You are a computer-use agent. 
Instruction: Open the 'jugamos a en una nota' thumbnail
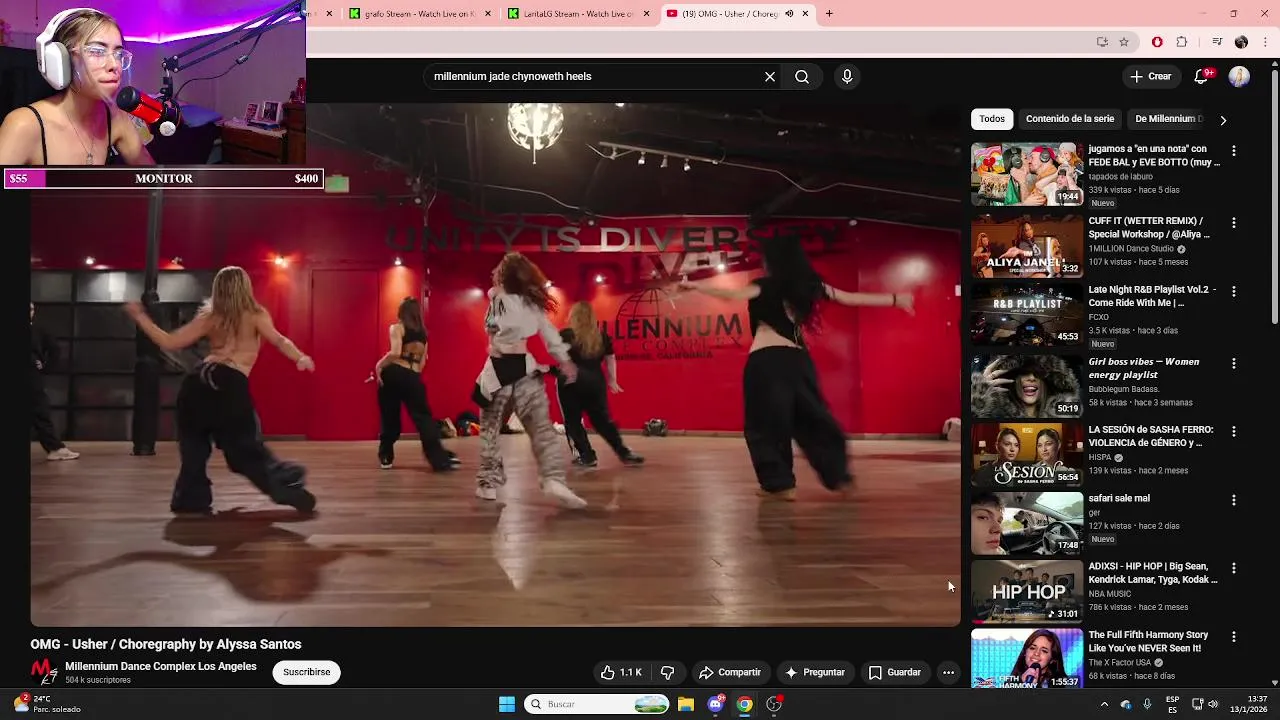[1027, 174]
